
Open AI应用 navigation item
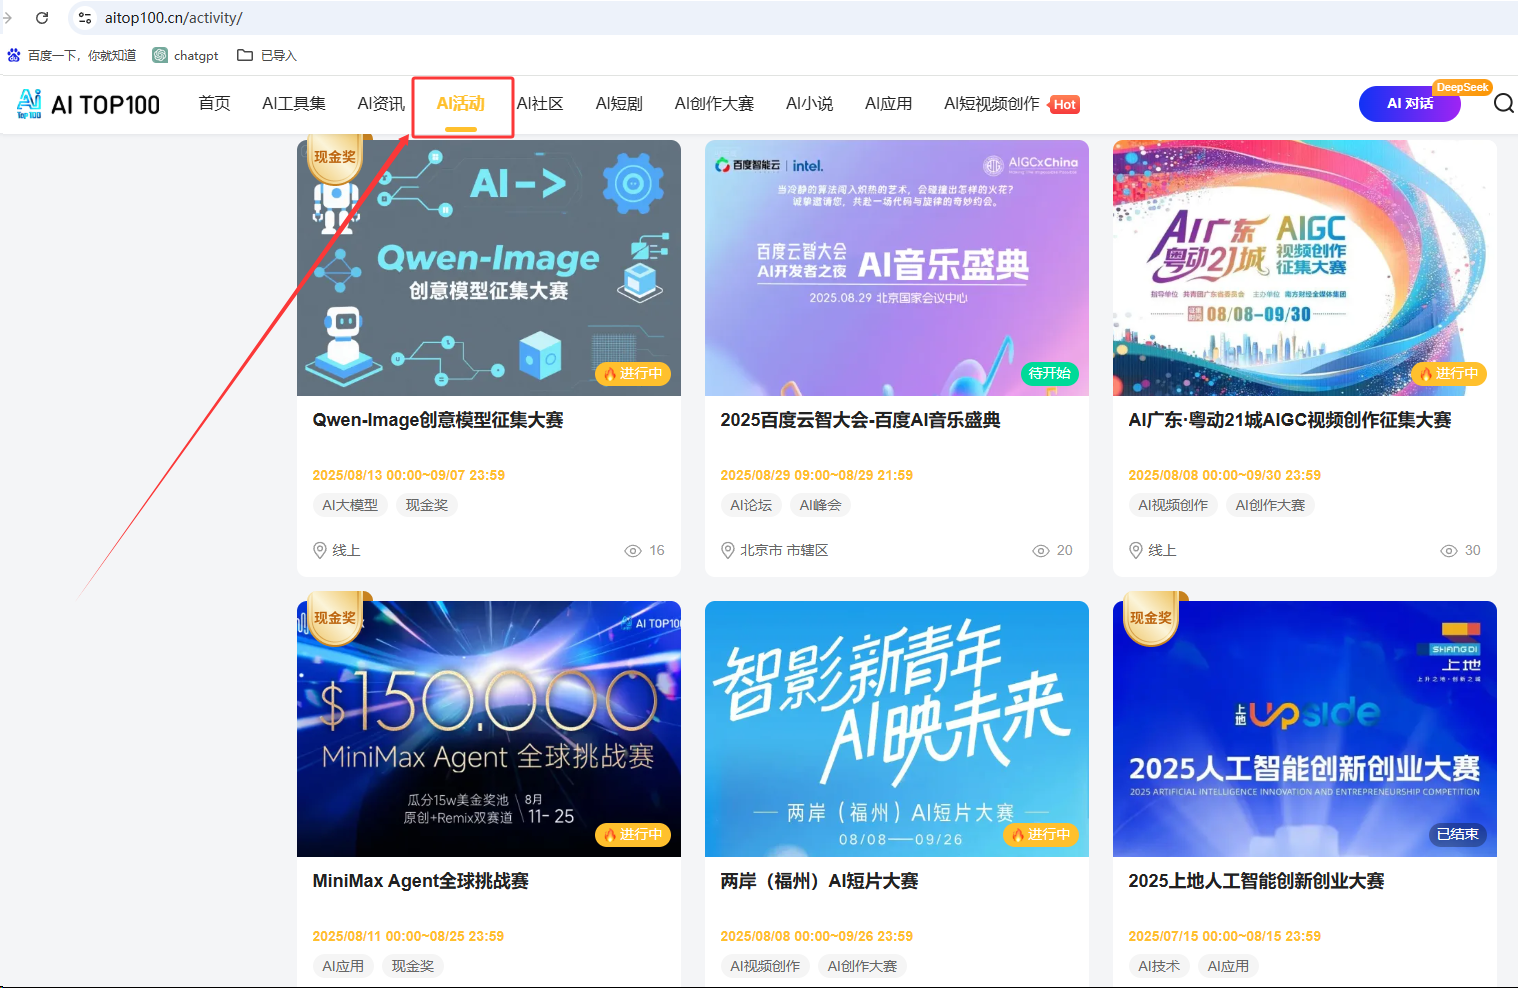coord(888,104)
